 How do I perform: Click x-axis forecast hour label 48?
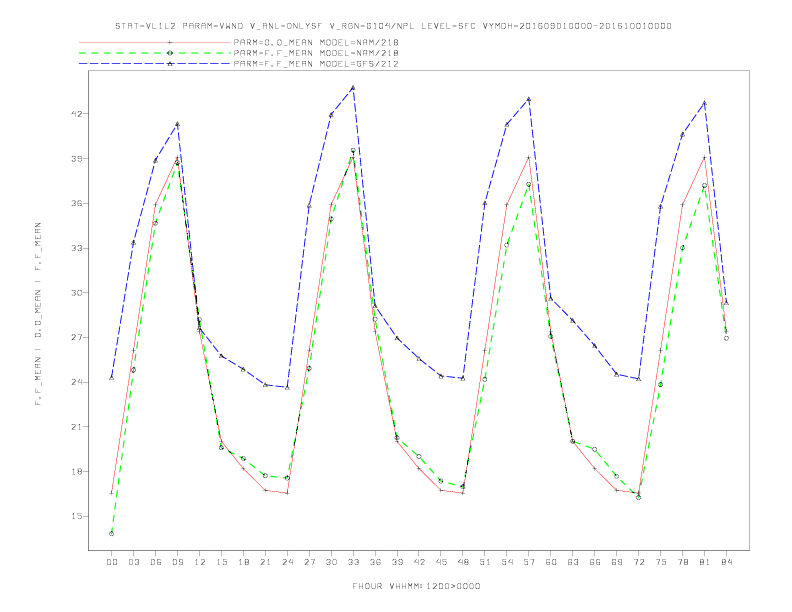[x=463, y=562]
